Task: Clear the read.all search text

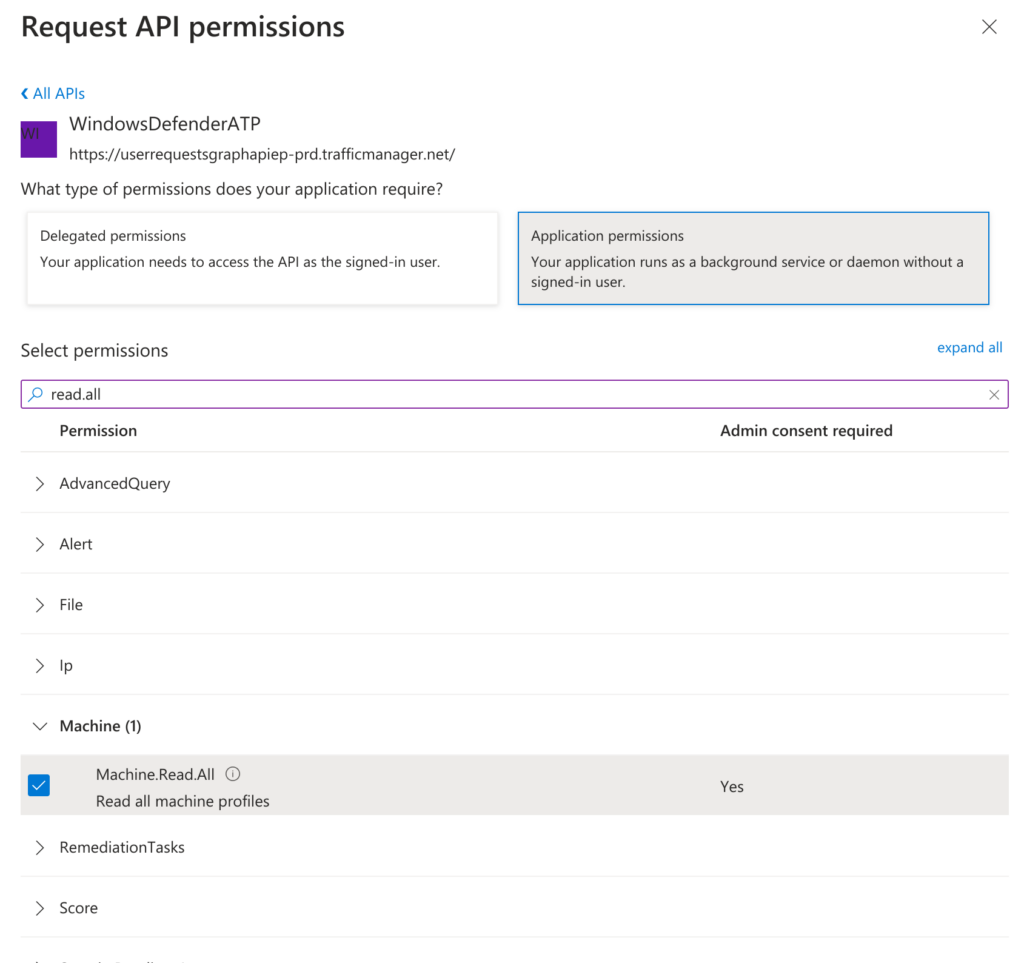Action: click(994, 394)
